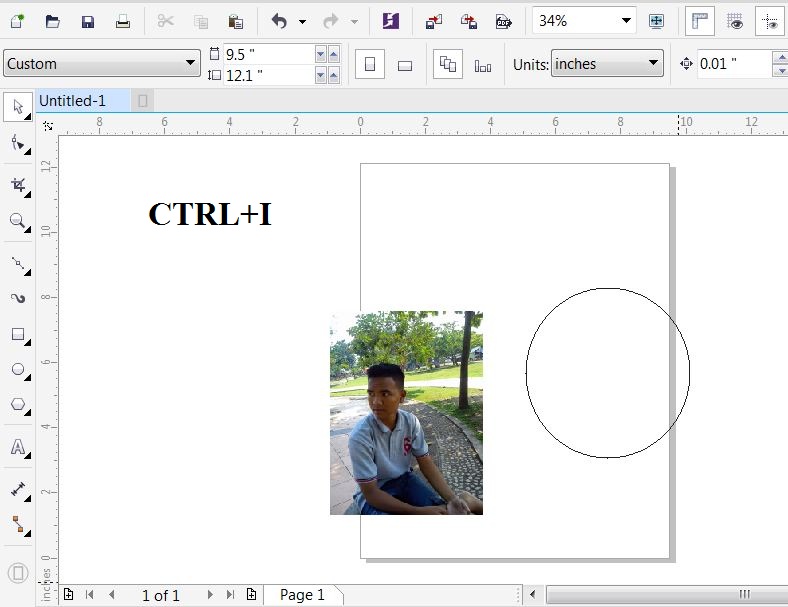Print the document

[x=123, y=21]
